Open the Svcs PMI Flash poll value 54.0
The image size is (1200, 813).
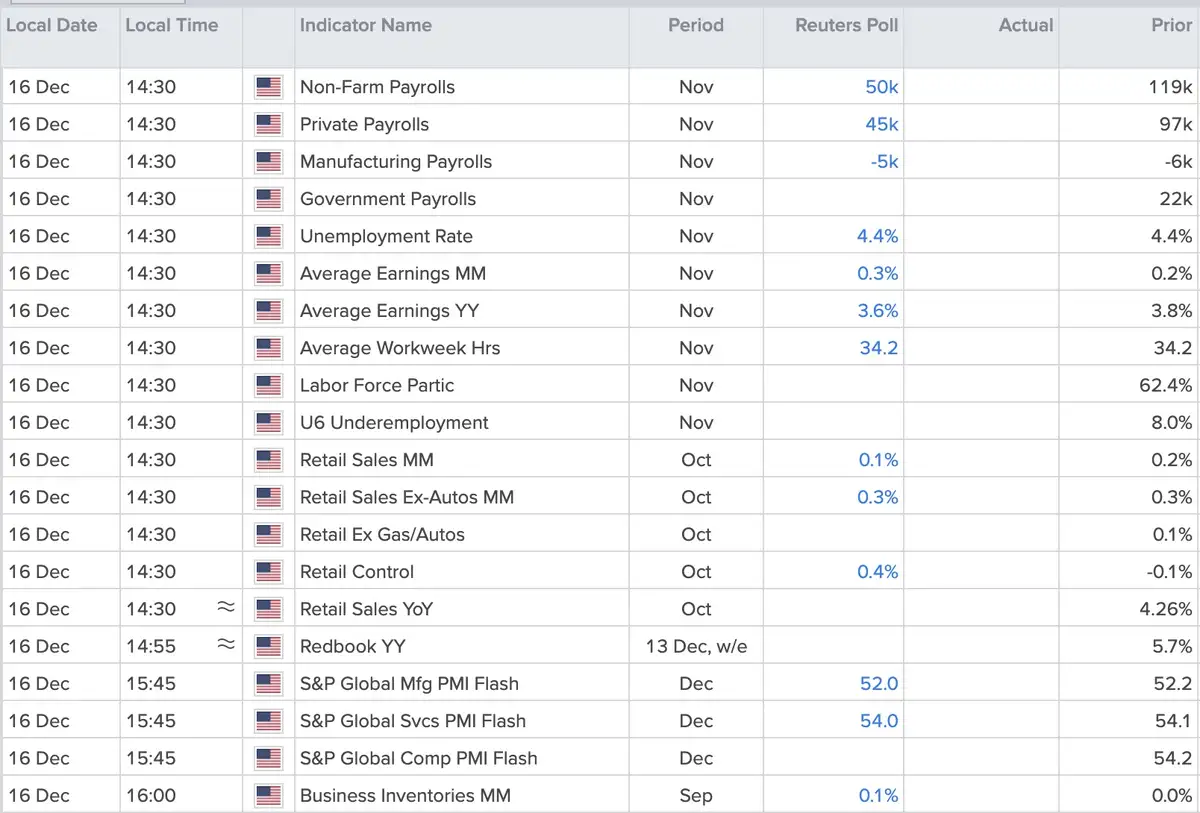pyautogui.click(x=879, y=721)
